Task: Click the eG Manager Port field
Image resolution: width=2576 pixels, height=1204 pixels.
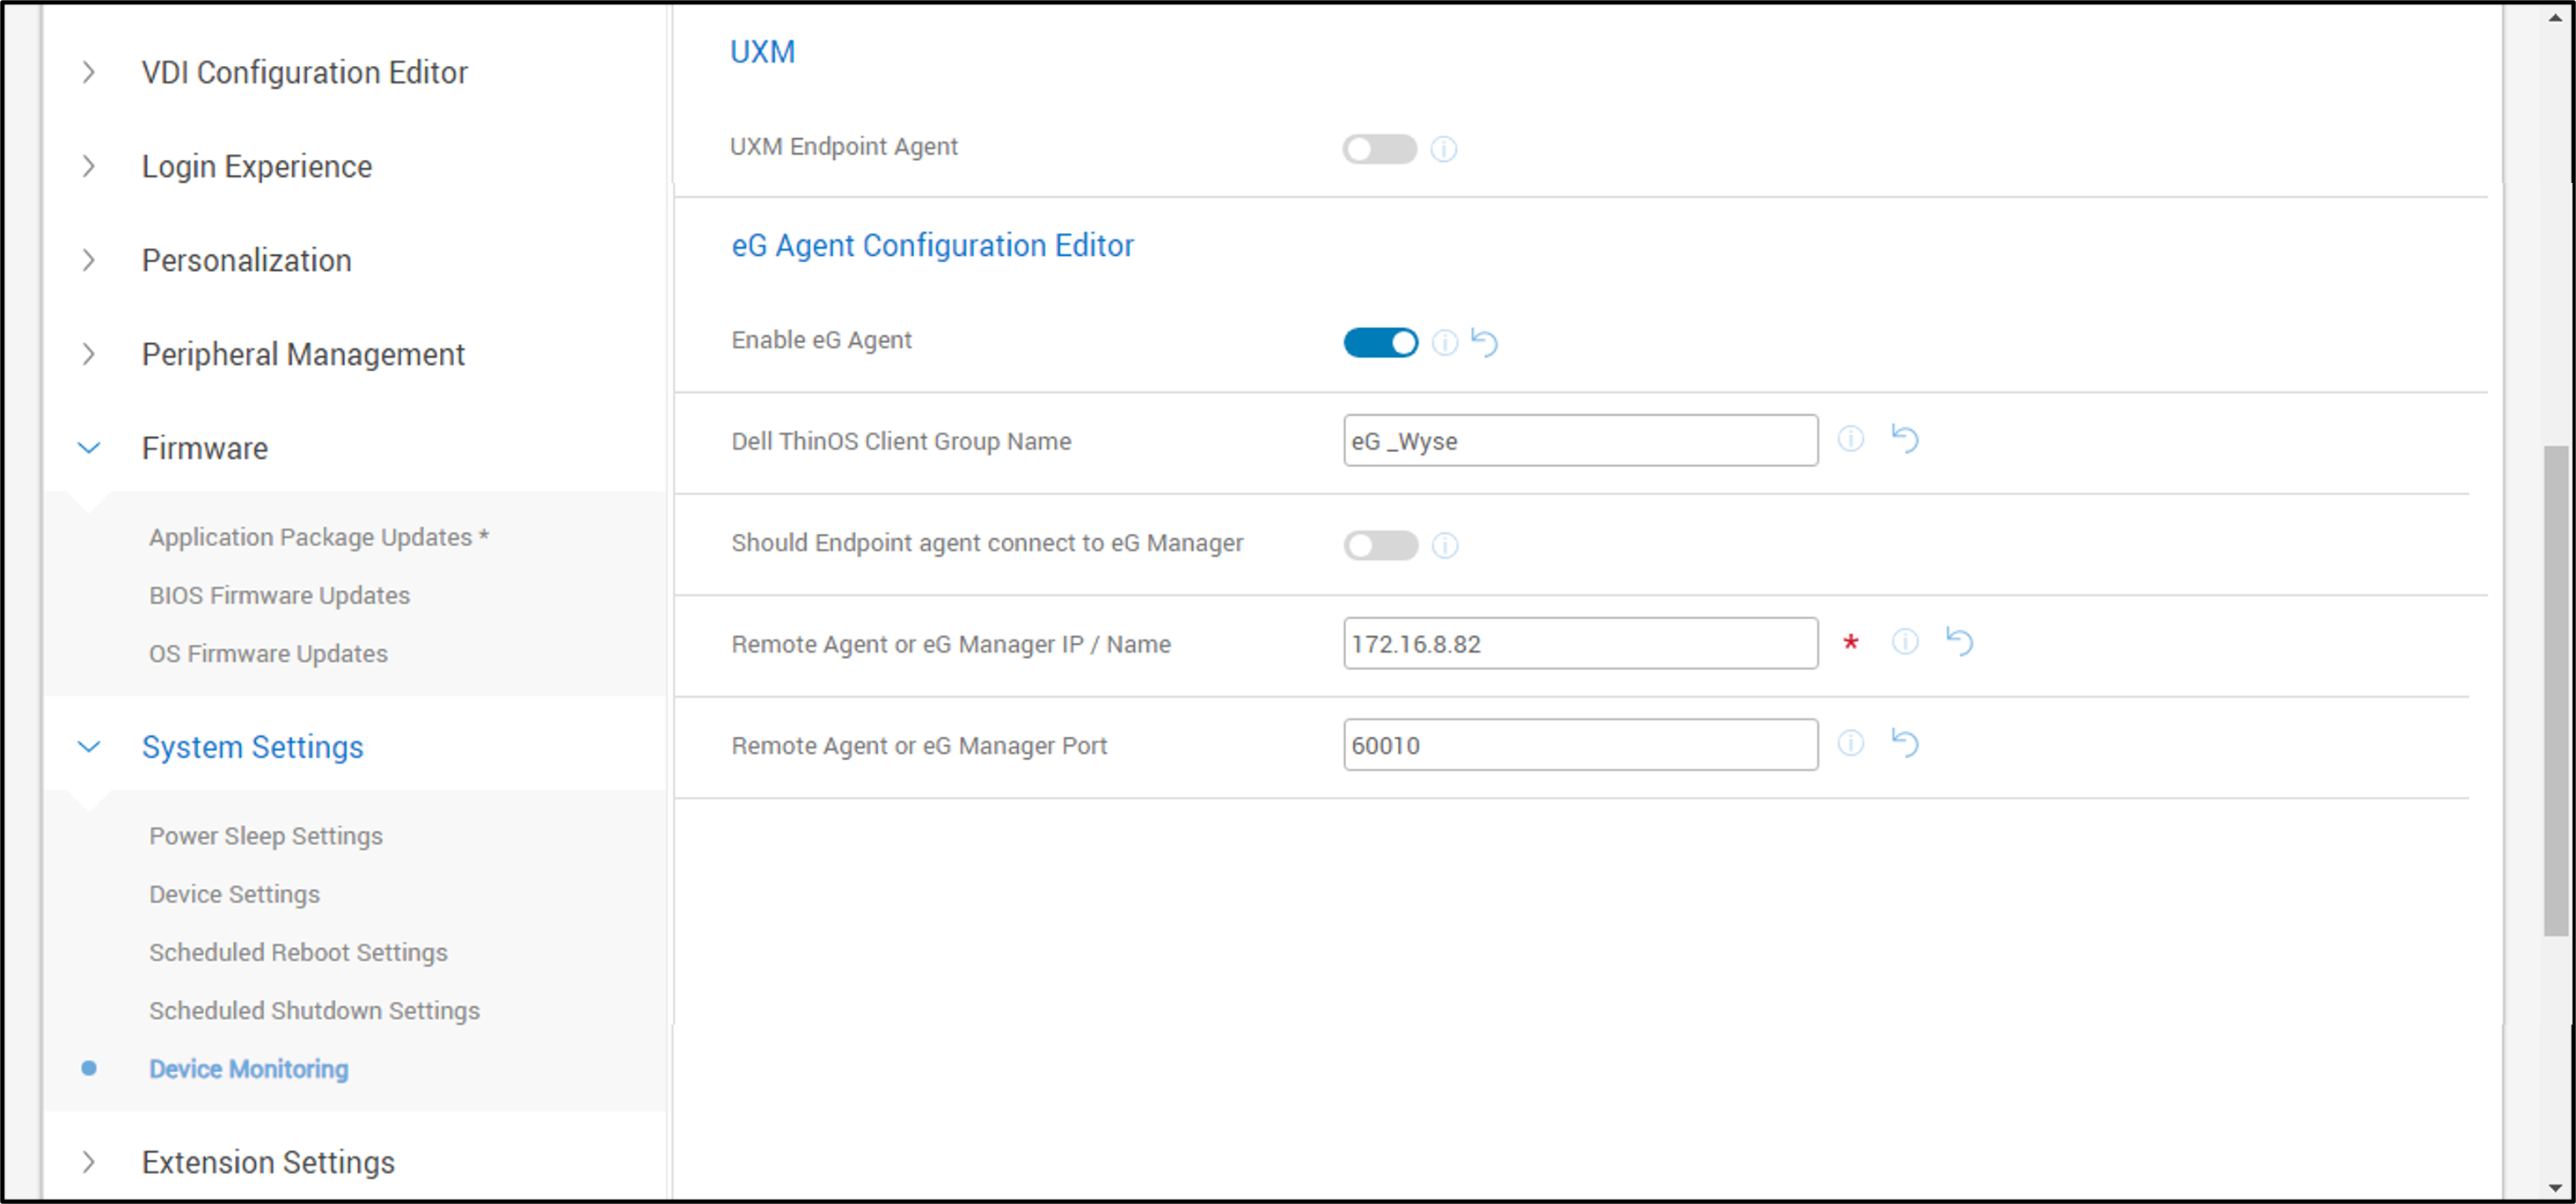Action: [1580, 745]
